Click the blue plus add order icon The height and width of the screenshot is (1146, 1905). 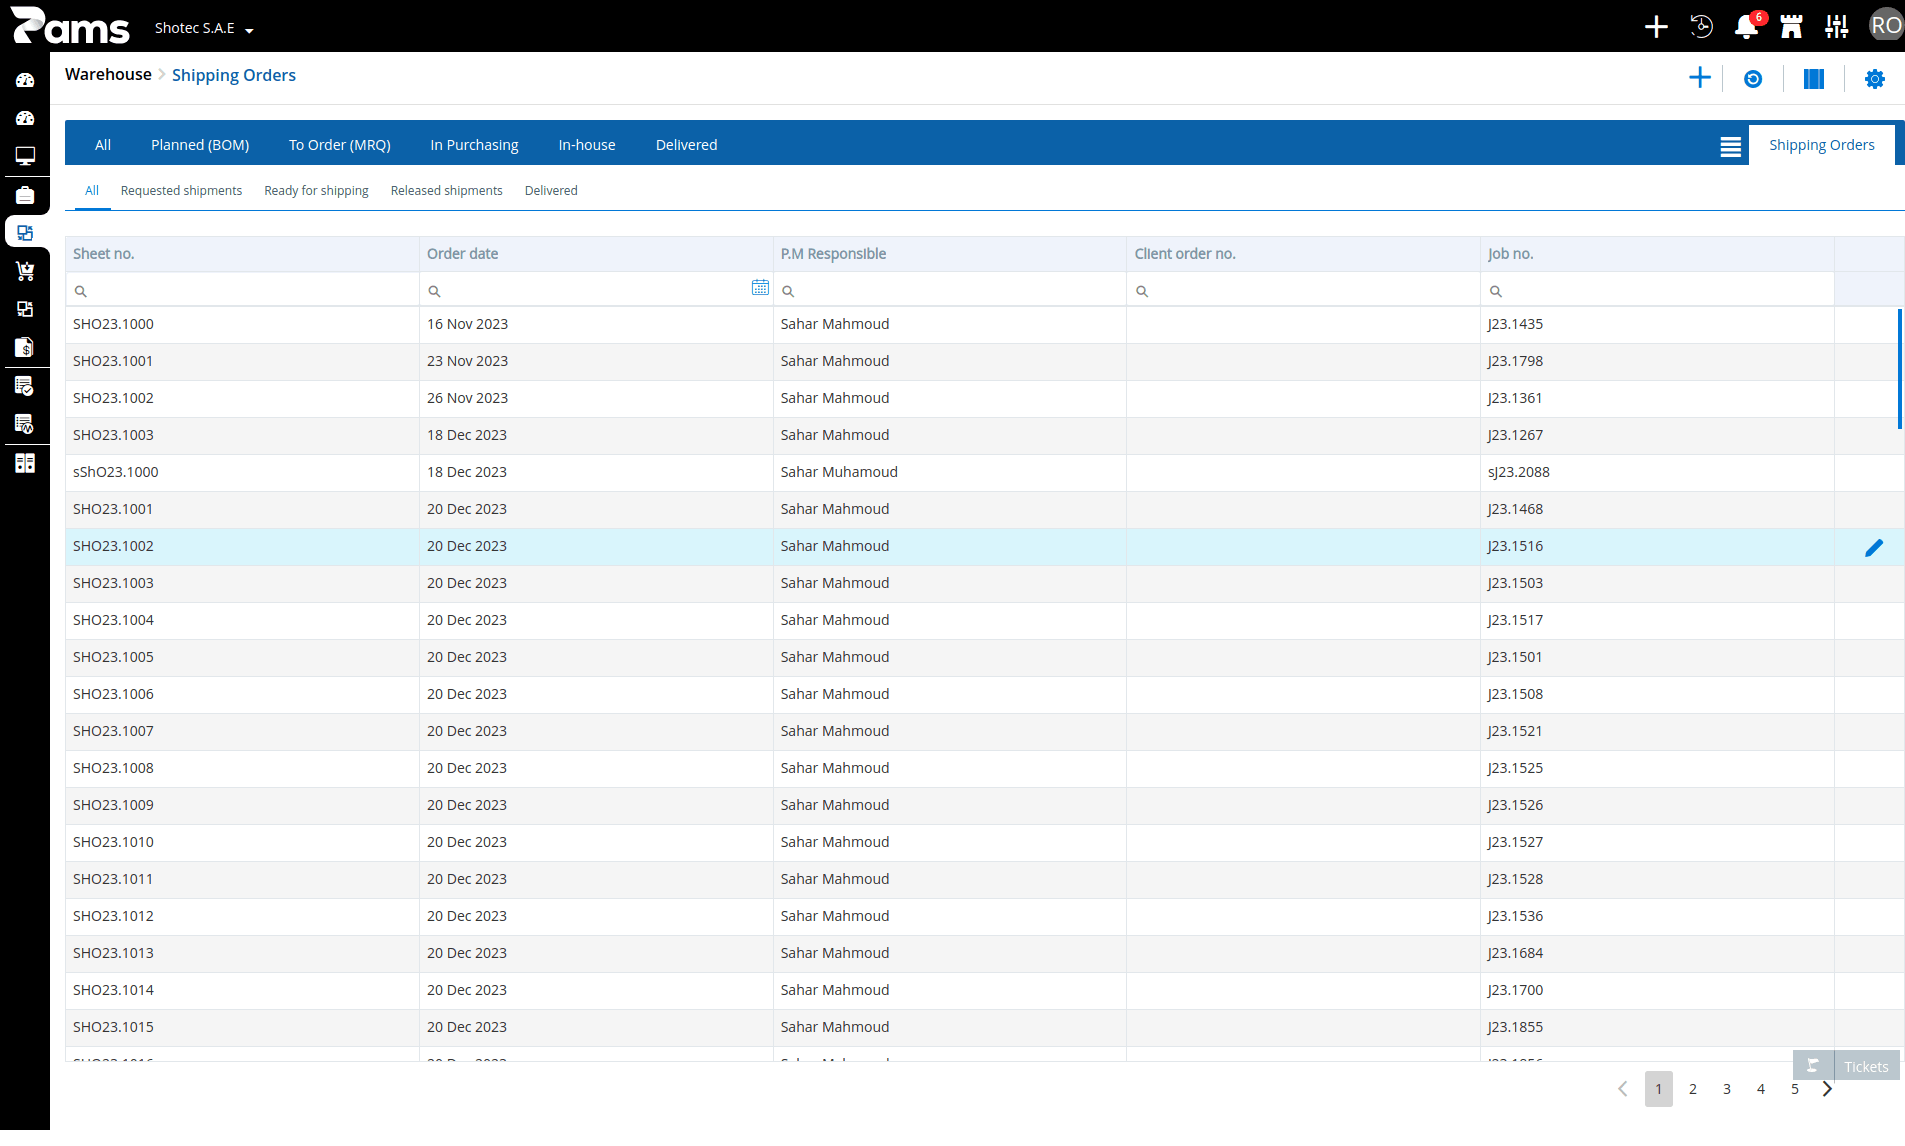coord(1699,78)
